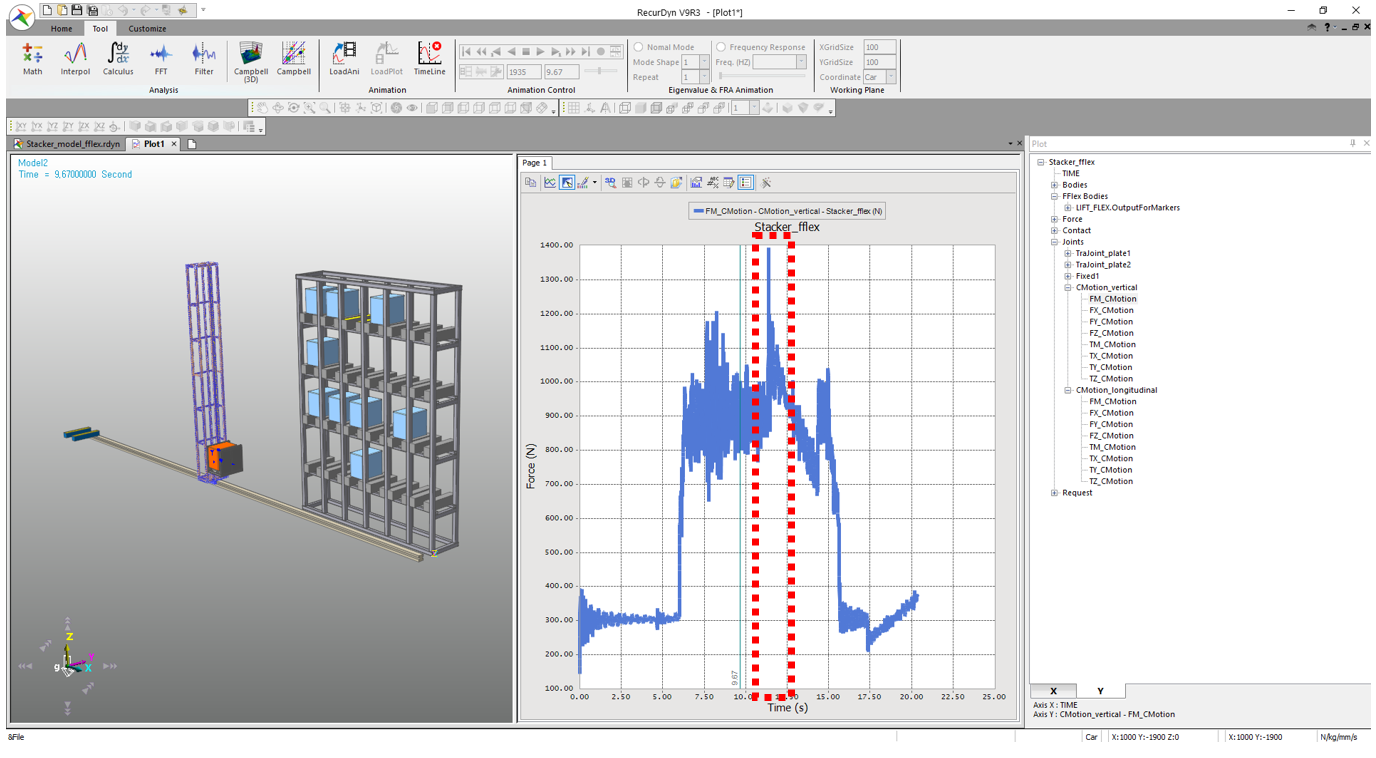Select the Nomal Mode radio button

(x=639, y=47)
